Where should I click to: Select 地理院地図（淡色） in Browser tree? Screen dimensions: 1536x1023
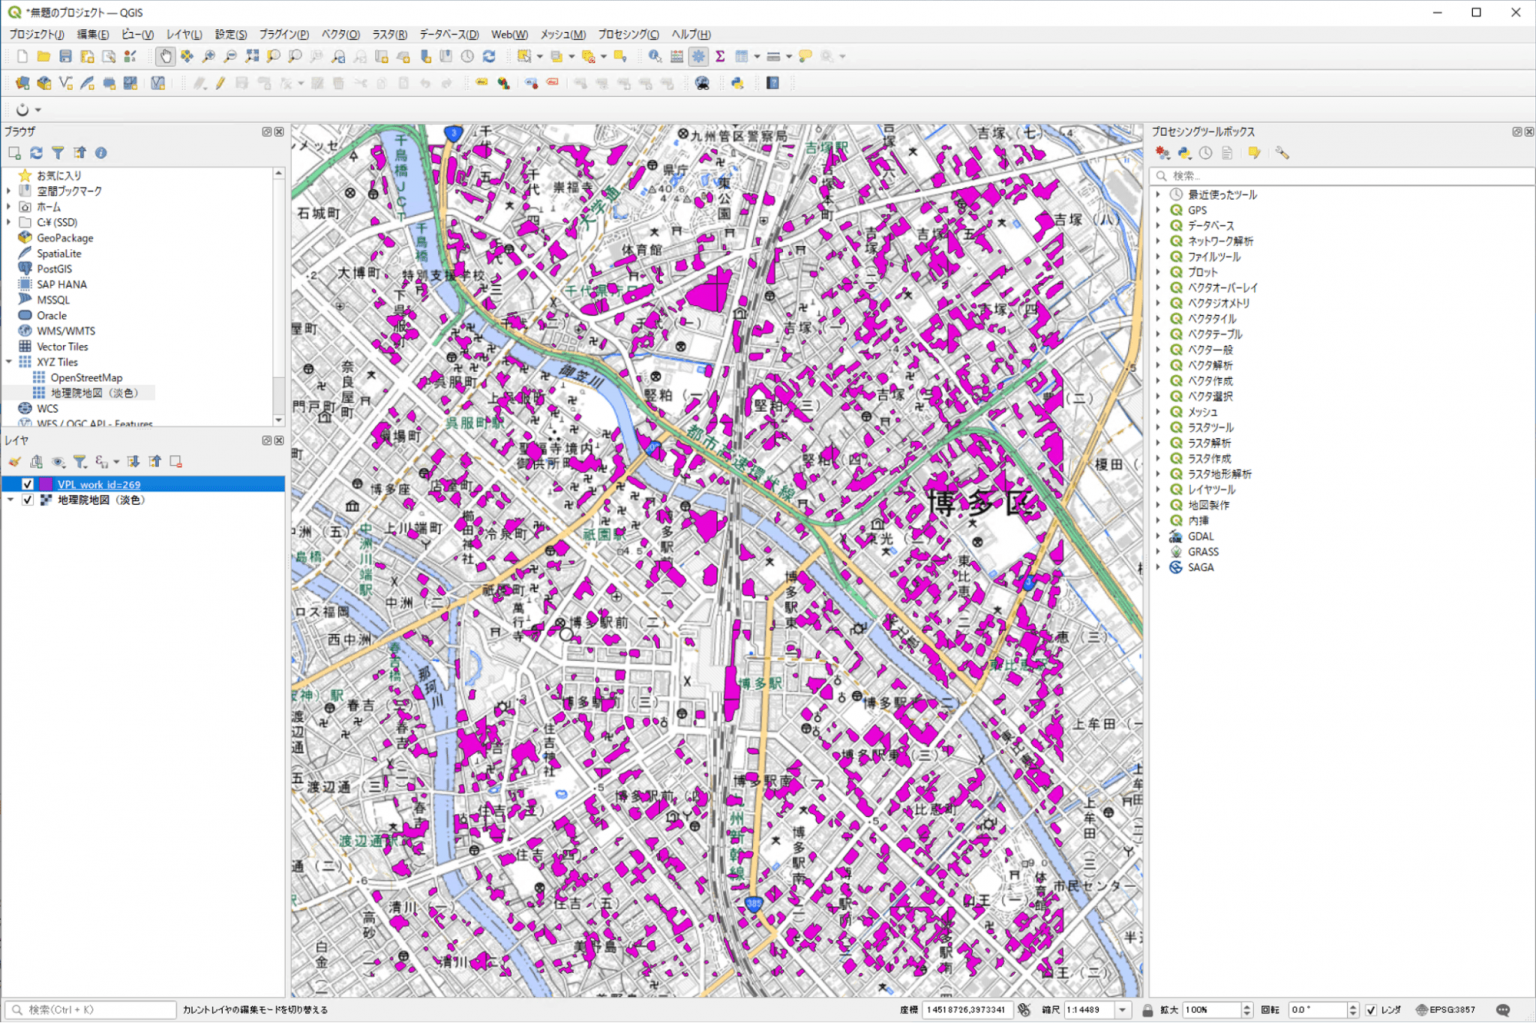[x=94, y=393]
